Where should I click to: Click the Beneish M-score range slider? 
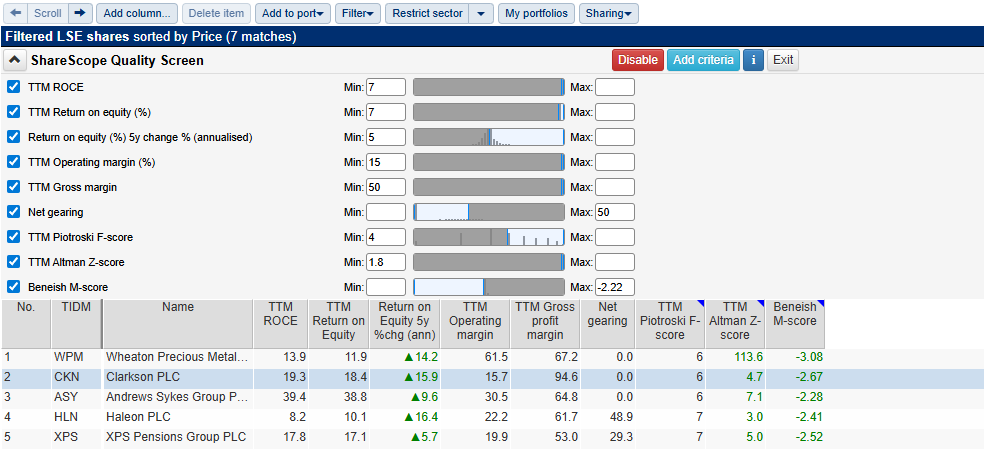[x=489, y=287]
